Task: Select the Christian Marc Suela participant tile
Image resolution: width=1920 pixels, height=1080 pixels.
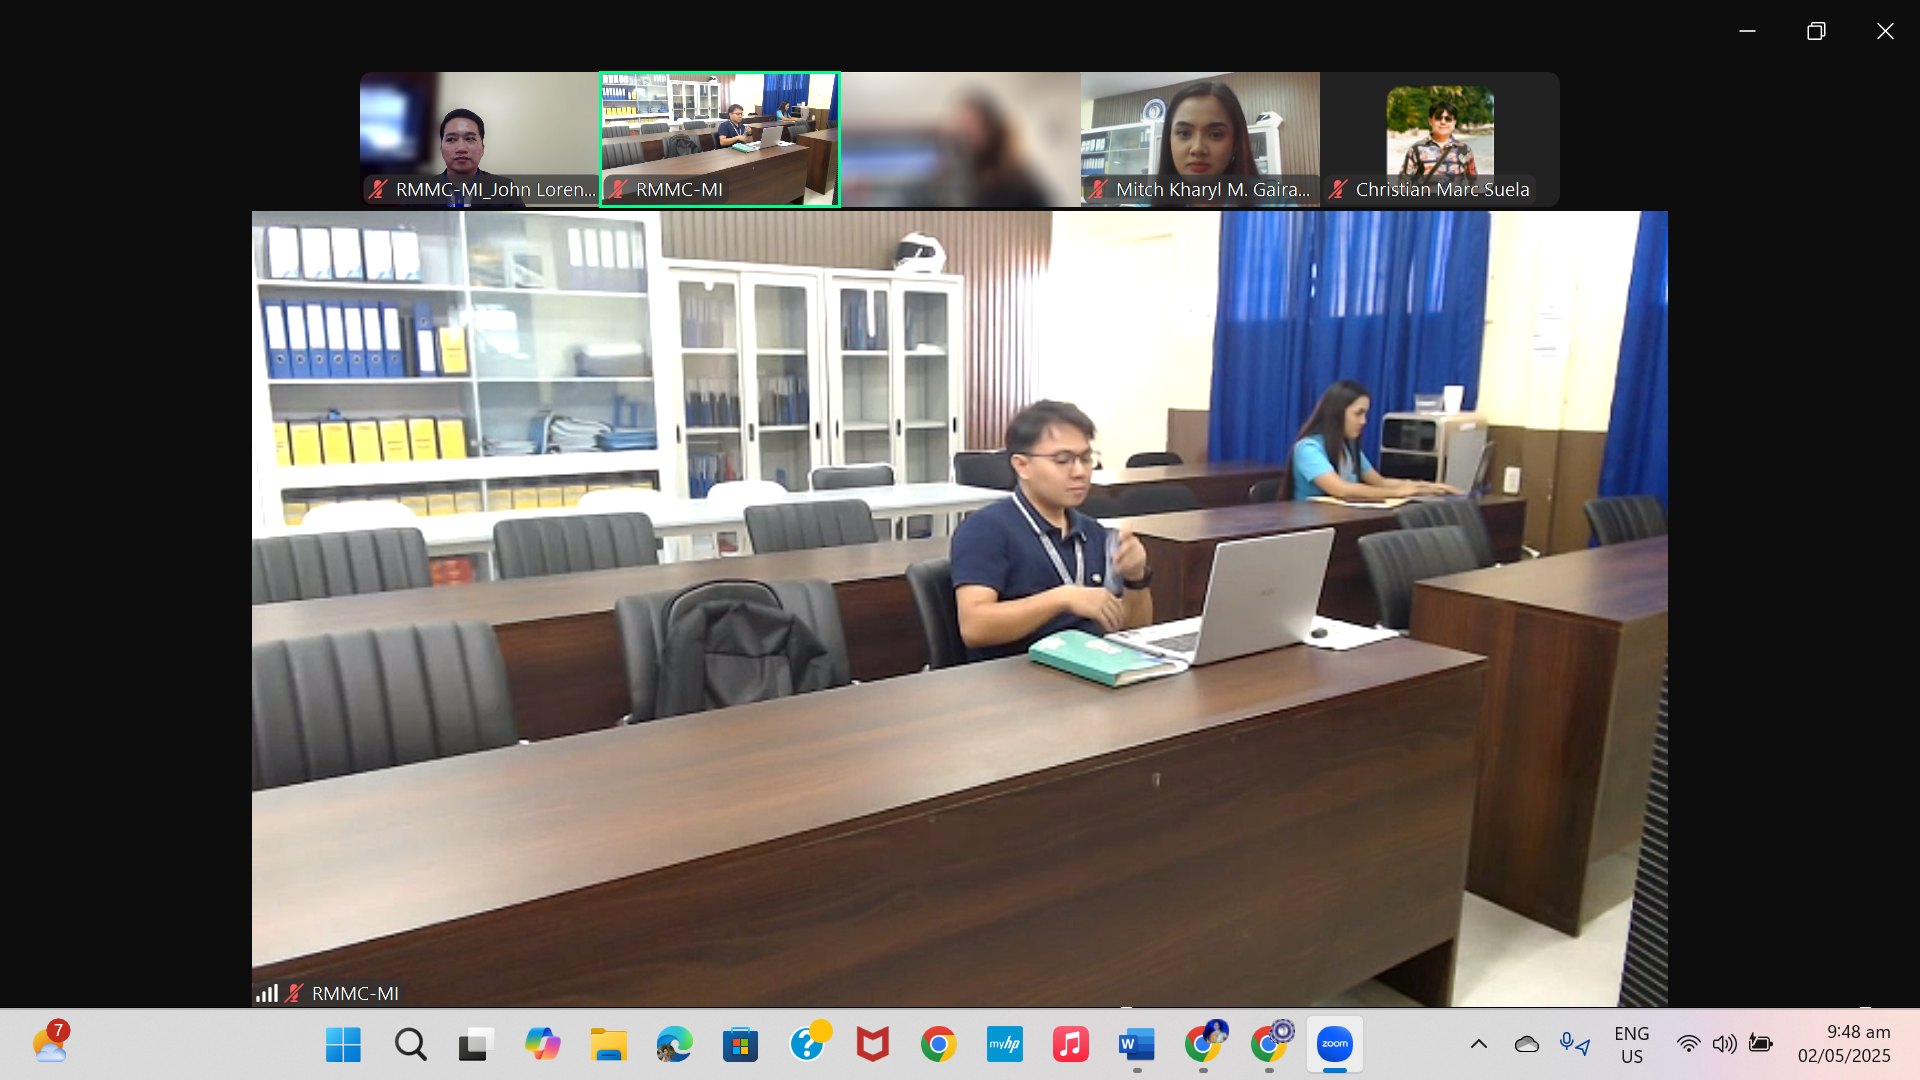Action: (1440, 139)
